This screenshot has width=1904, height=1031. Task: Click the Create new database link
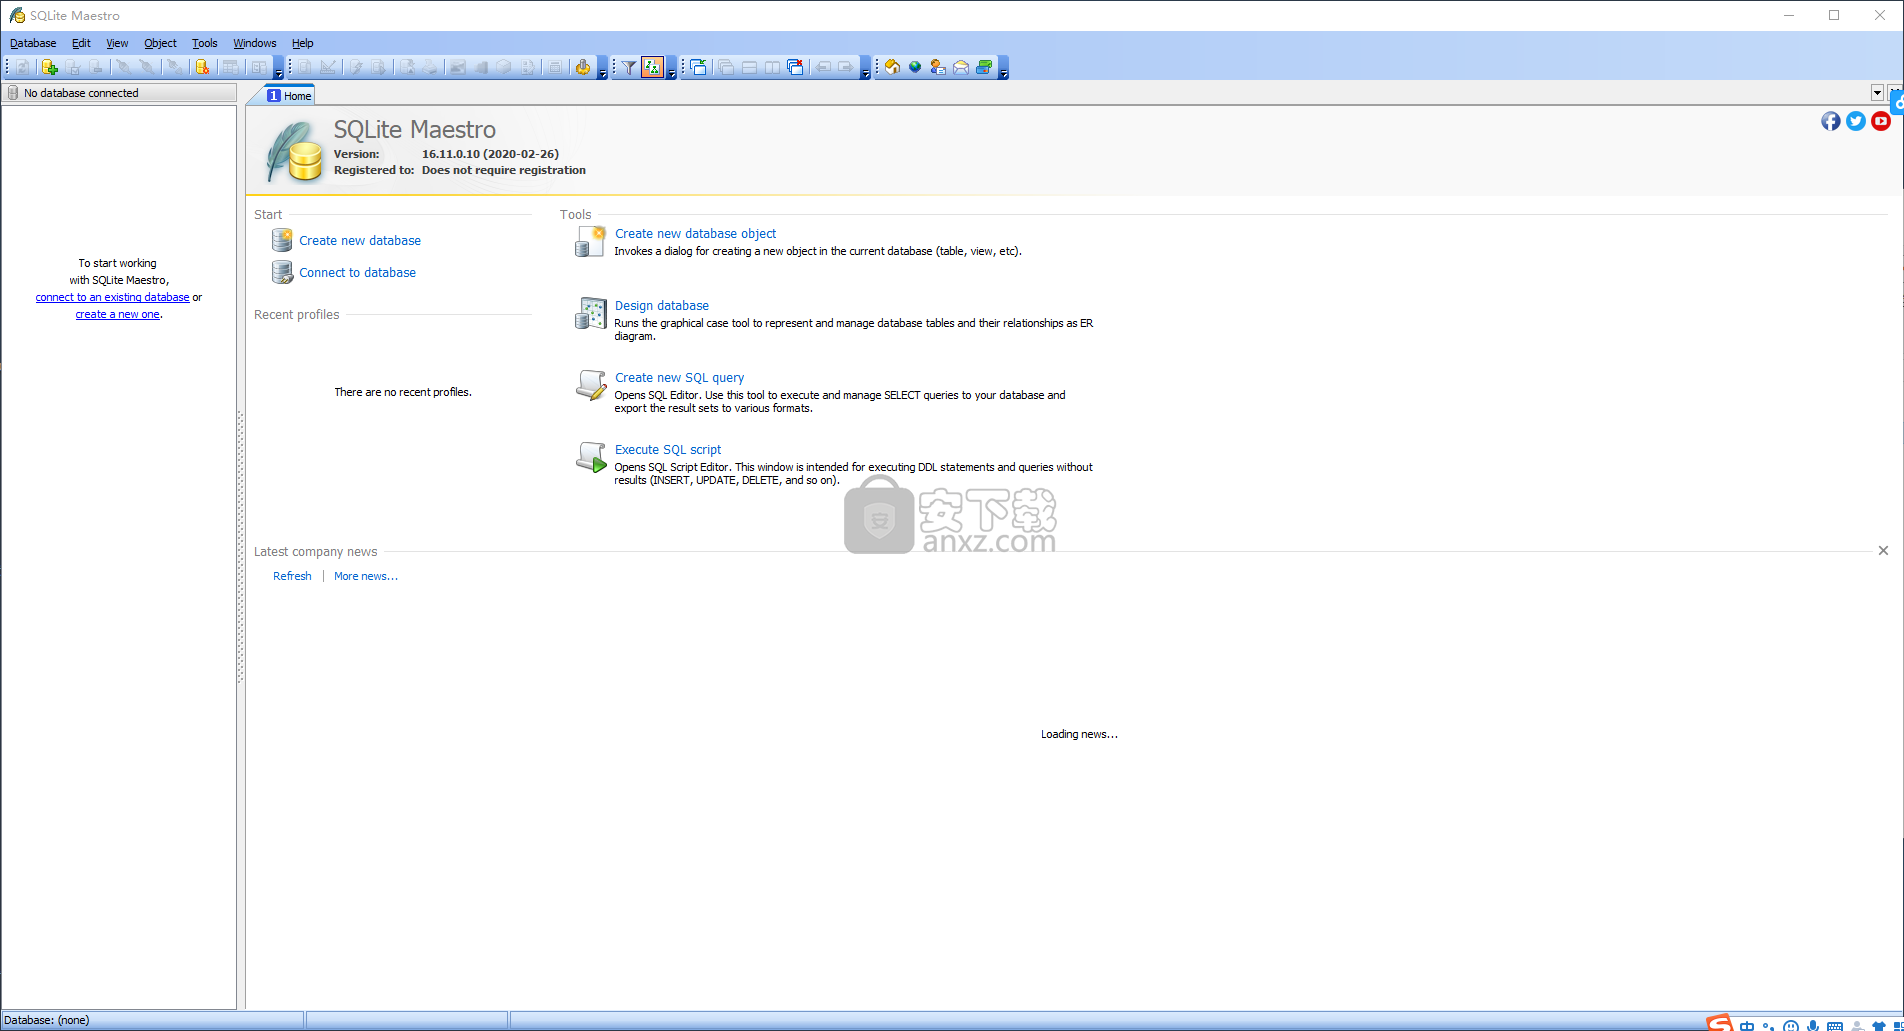pos(360,240)
